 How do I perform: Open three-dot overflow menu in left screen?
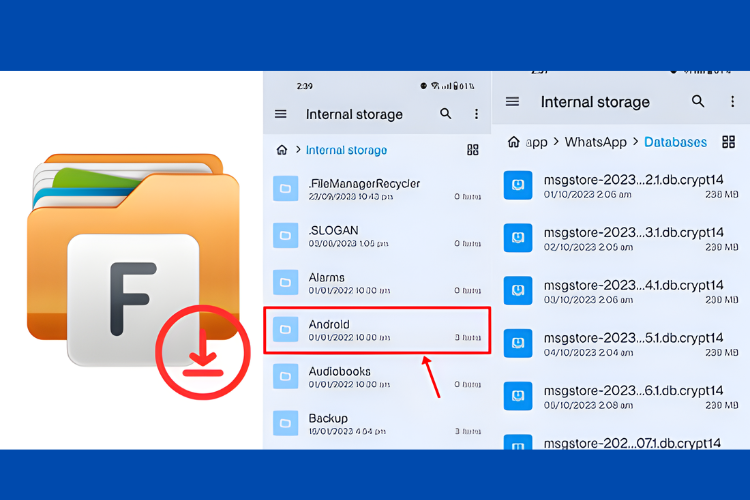pyautogui.click(x=476, y=114)
